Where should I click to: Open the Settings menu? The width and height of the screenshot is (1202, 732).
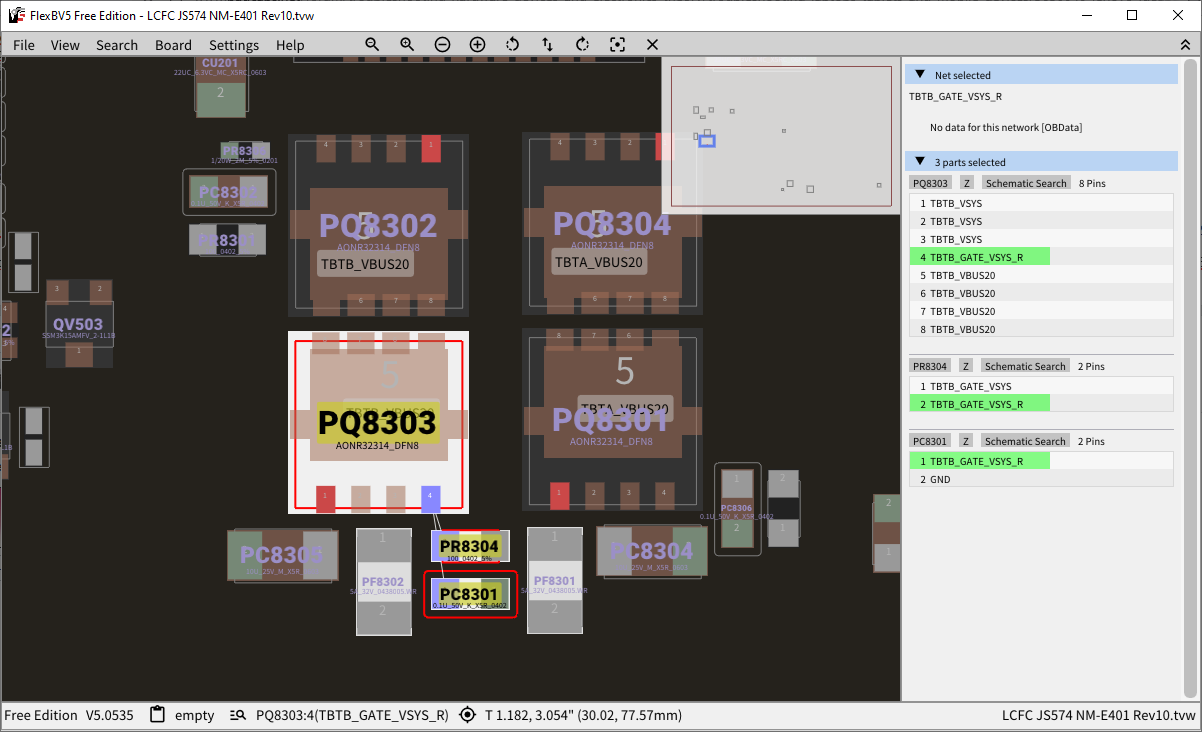(233, 45)
